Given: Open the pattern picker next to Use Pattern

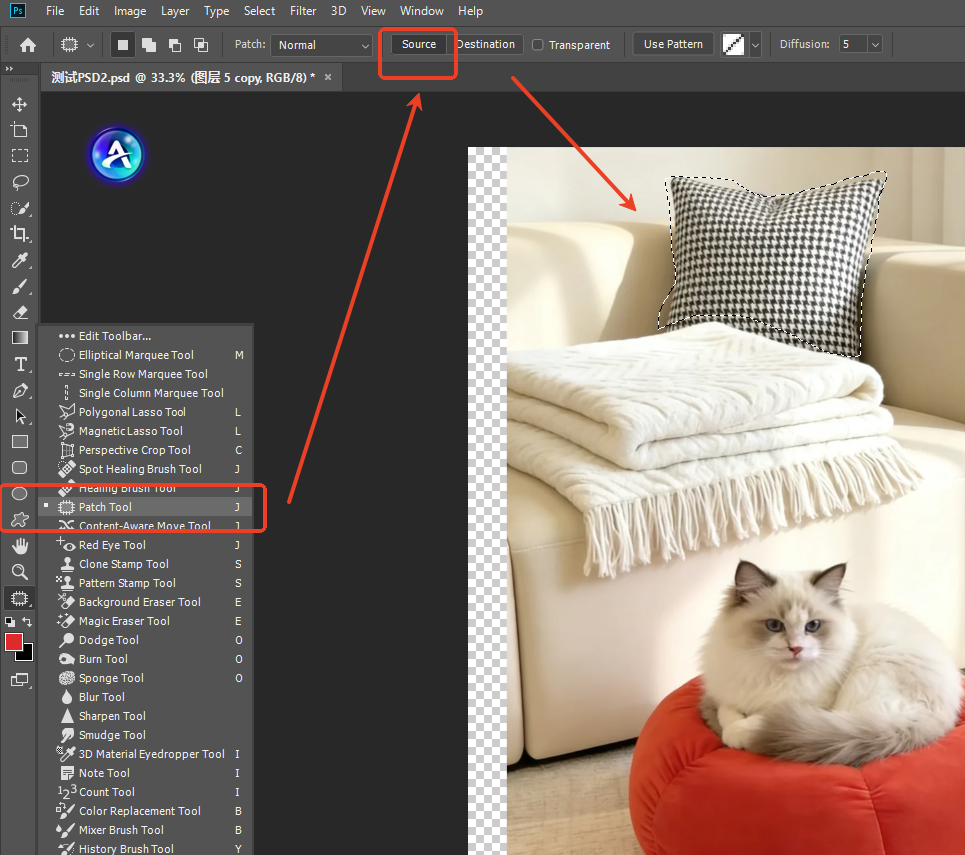Looking at the screenshot, I should [x=742, y=44].
